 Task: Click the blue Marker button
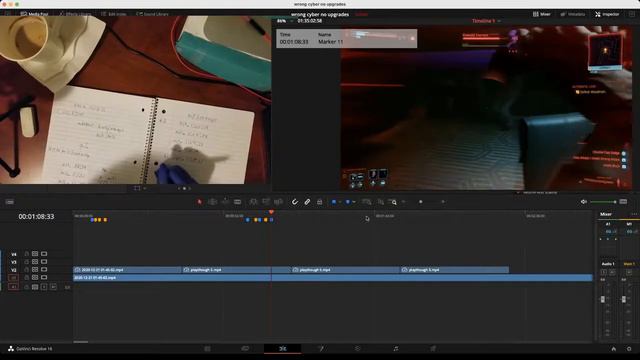pyautogui.click(x=348, y=202)
